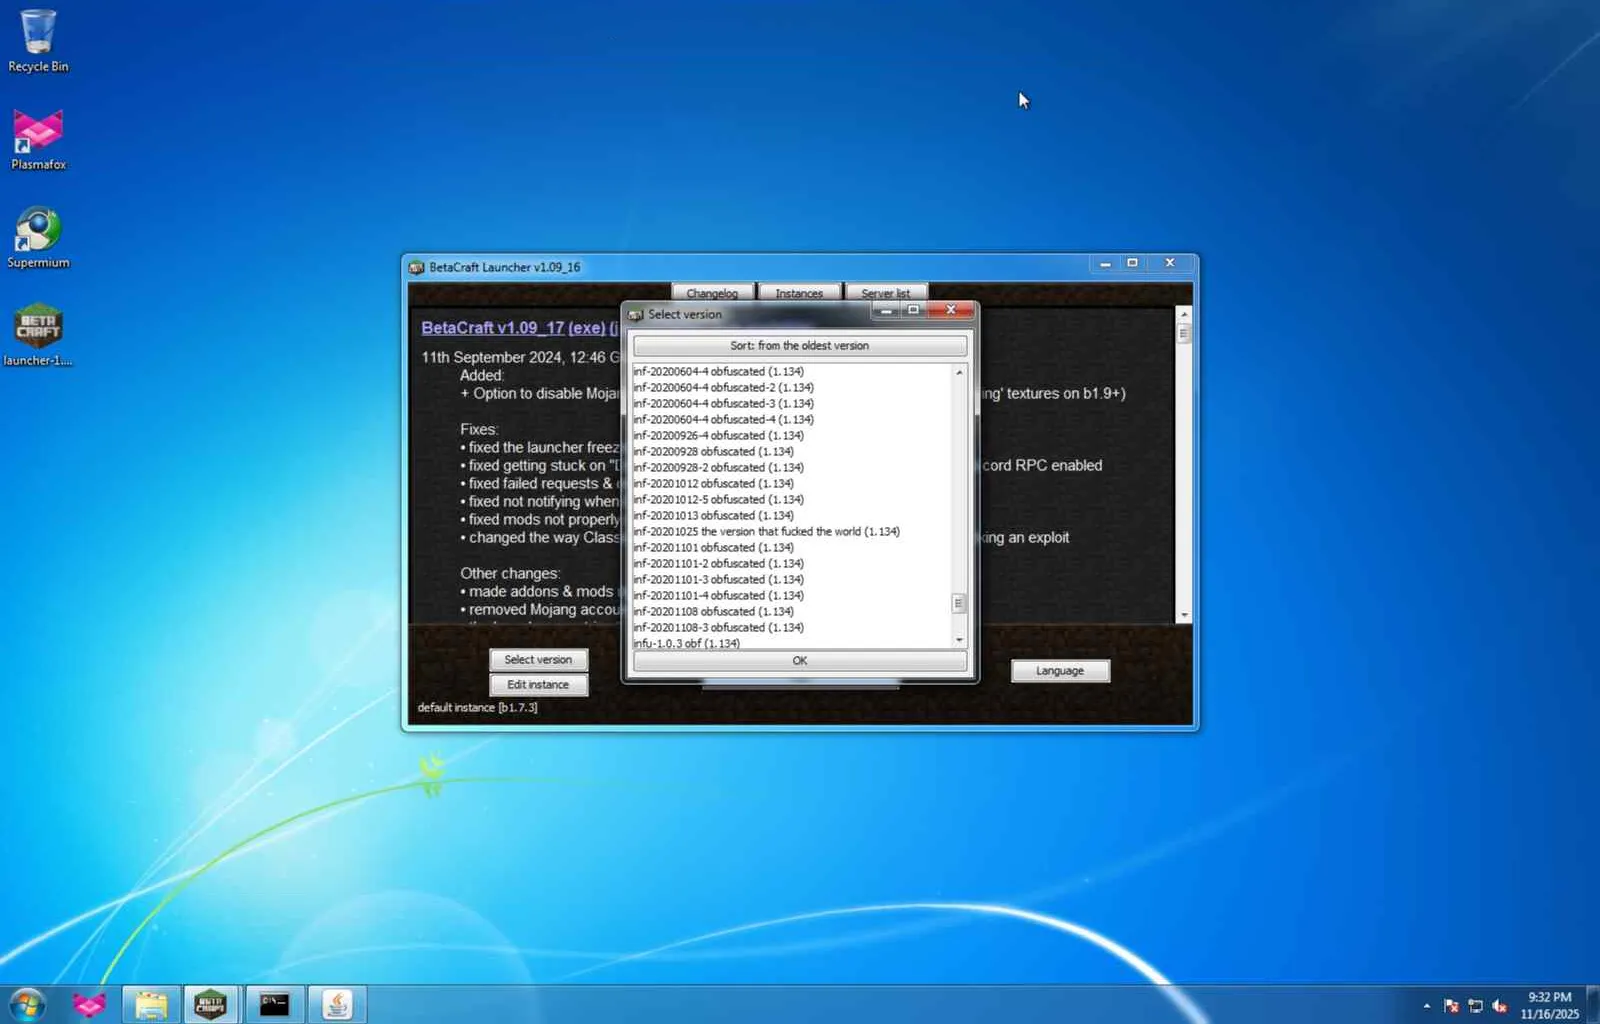Close the BetaCraft Launcher window
The width and height of the screenshot is (1600, 1024).
pos(1170,263)
